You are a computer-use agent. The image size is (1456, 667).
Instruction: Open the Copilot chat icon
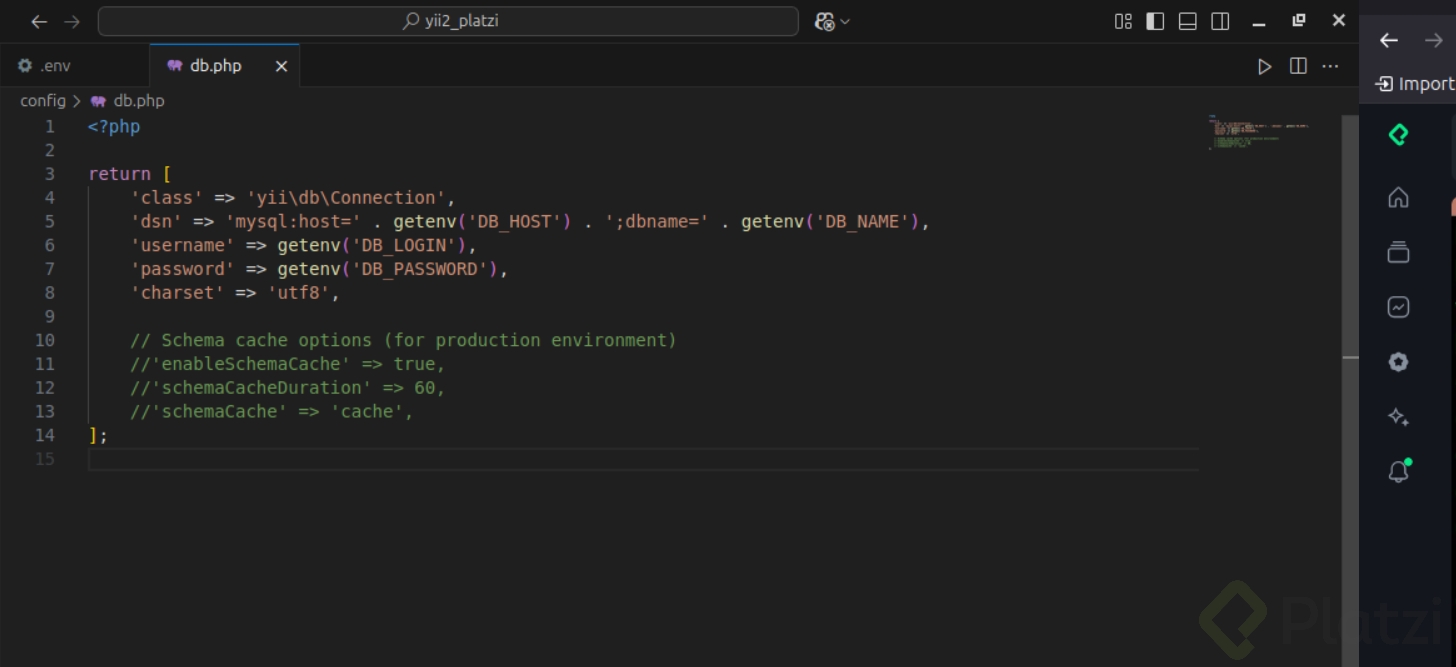825,21
